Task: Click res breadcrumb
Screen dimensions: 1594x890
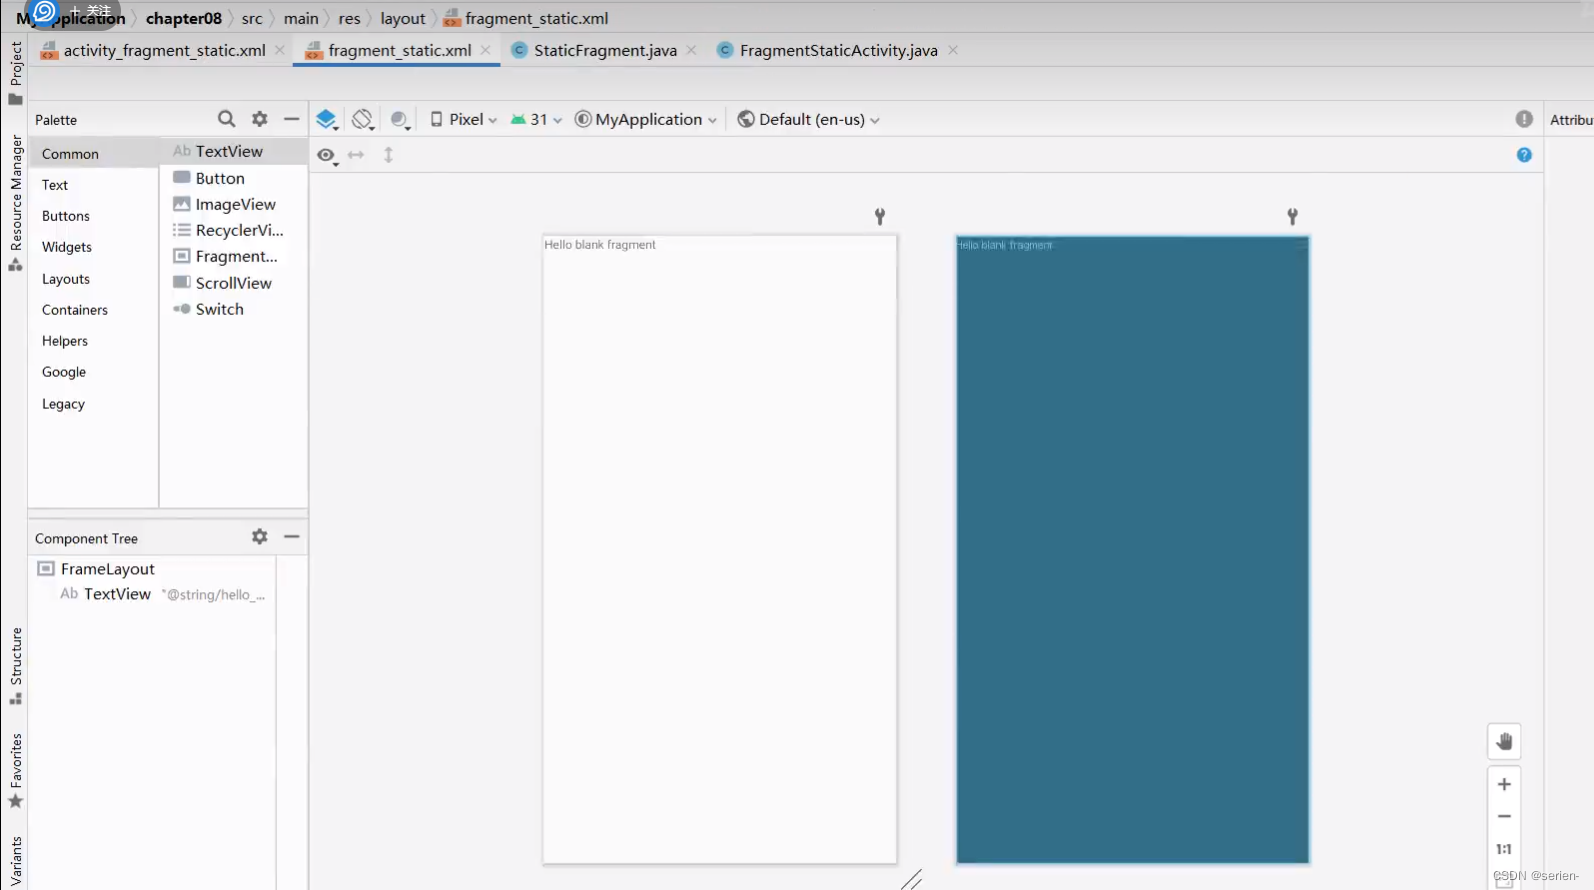Action: pos(349,18)
